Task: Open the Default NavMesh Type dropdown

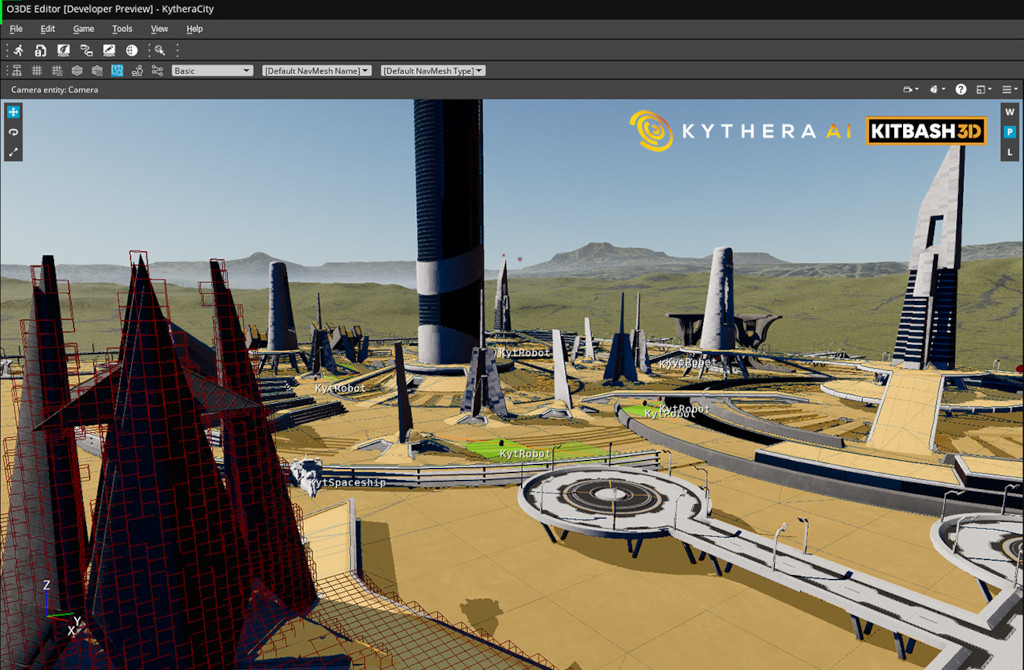Action: pos(432,70)
